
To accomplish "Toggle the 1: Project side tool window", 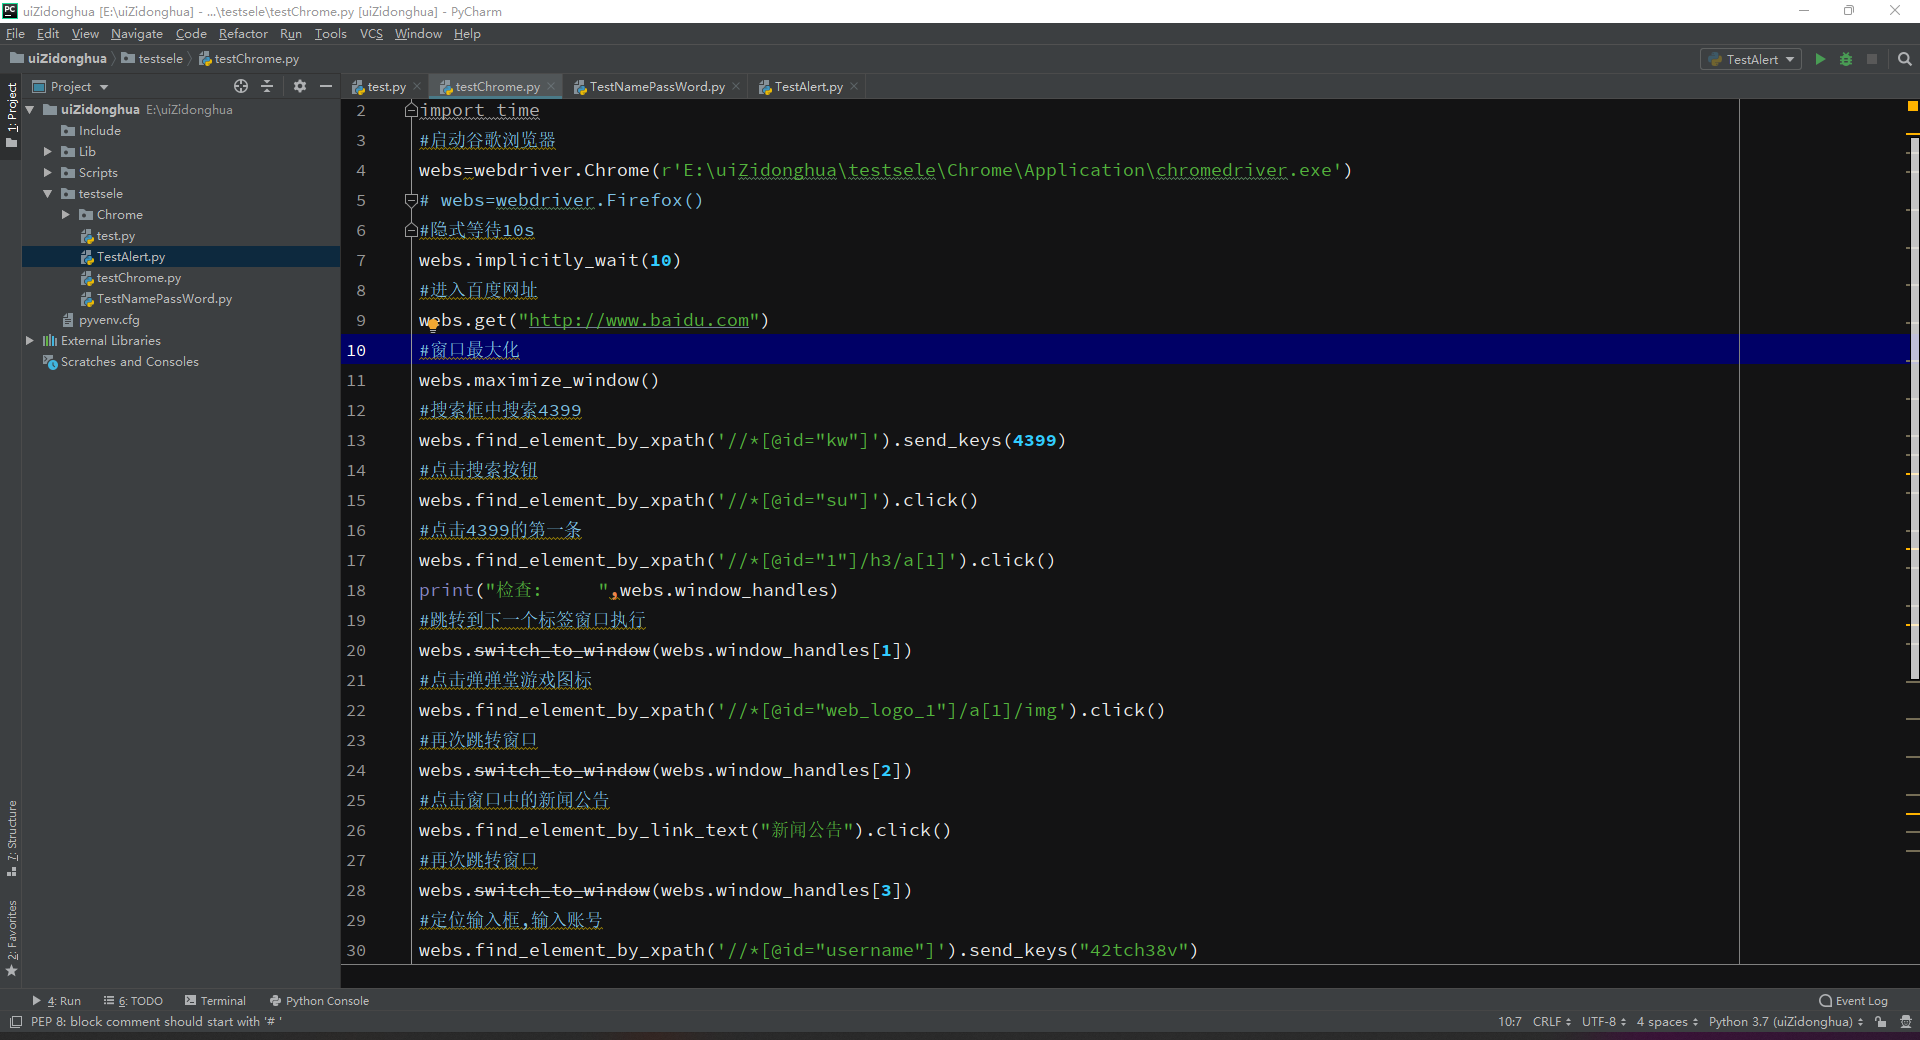I will [x=11, y=115].
